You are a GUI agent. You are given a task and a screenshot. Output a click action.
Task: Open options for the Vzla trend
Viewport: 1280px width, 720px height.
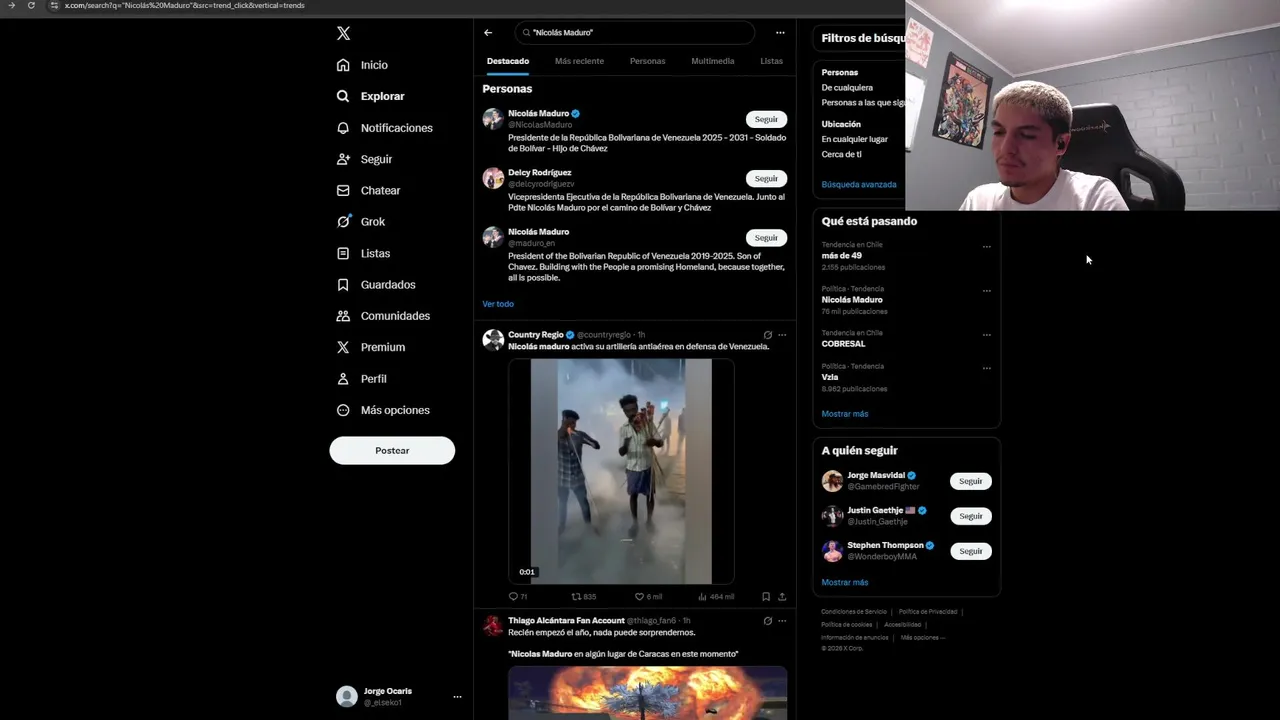(986, 368)
